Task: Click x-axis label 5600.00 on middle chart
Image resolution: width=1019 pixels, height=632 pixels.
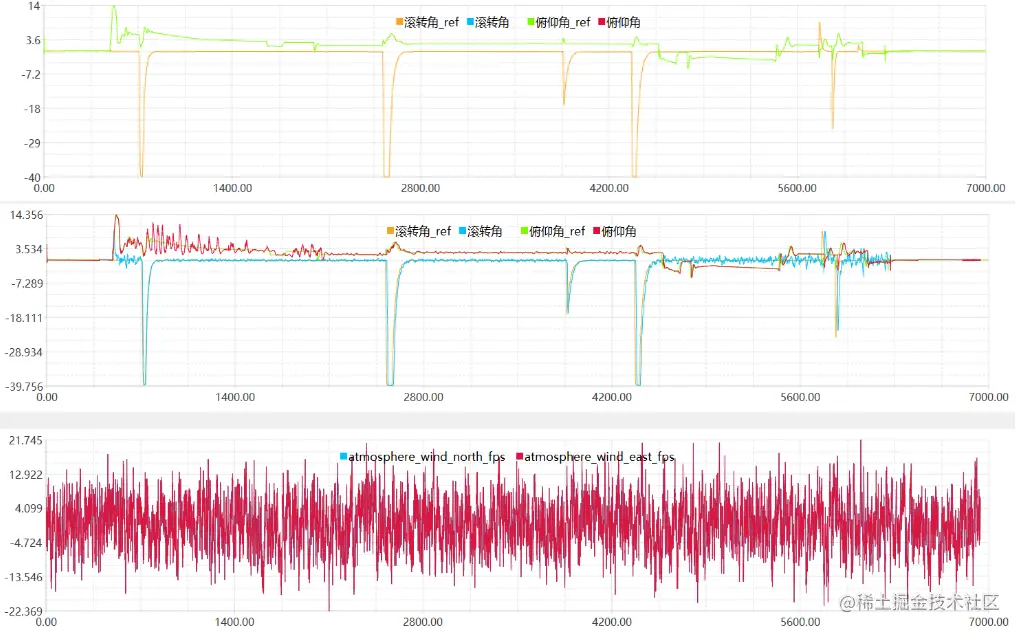Action: pyautogui.click(x=800, y=397)
